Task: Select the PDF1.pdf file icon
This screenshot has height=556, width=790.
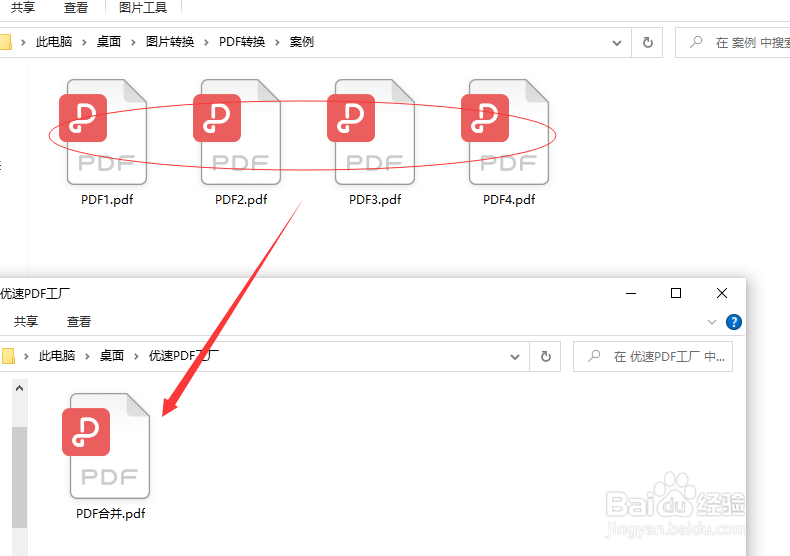Action: (103, 132)
